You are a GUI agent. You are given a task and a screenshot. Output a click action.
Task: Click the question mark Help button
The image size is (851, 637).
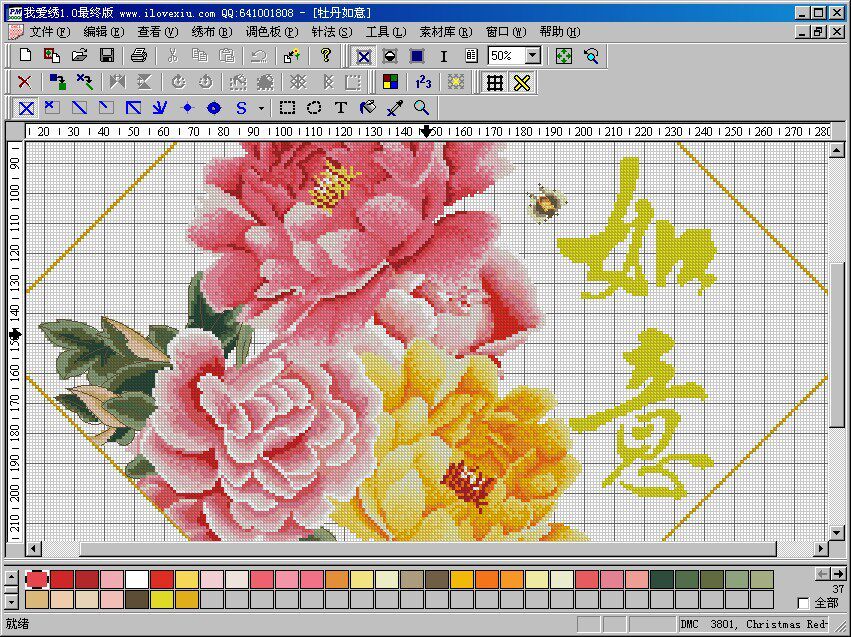coord(326,56)
